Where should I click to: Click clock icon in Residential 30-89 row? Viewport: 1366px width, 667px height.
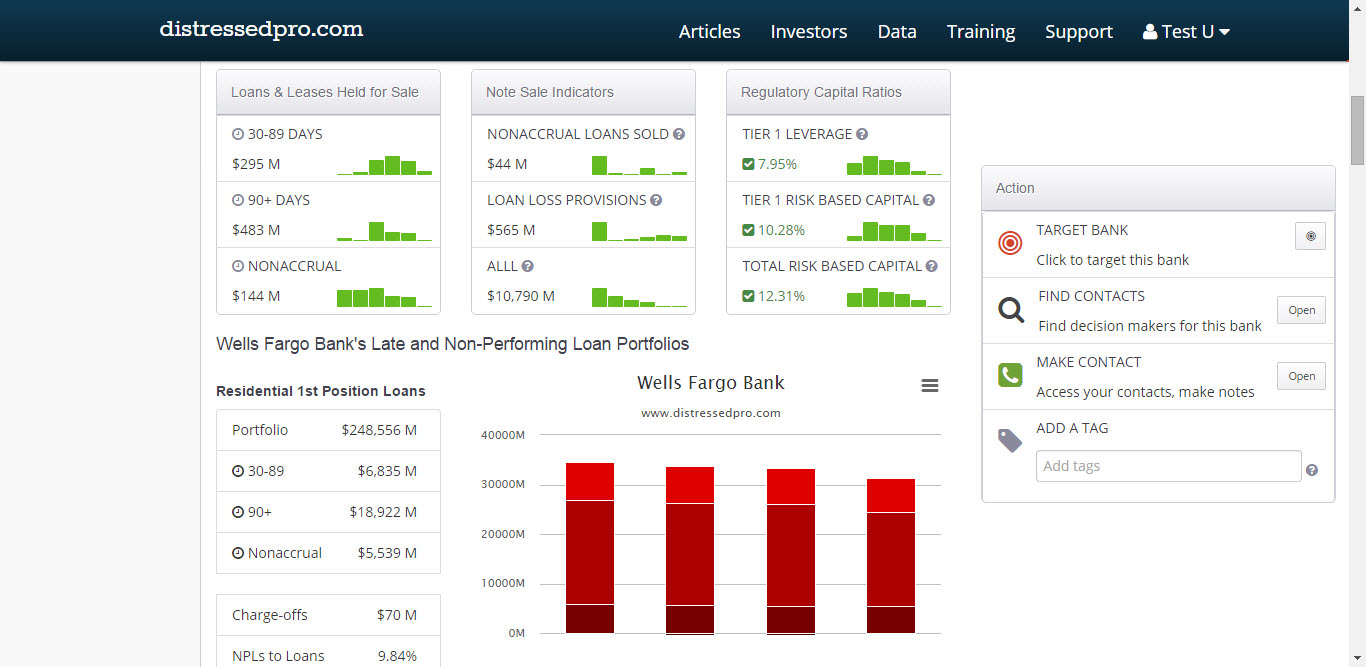[x=238, y=471]
